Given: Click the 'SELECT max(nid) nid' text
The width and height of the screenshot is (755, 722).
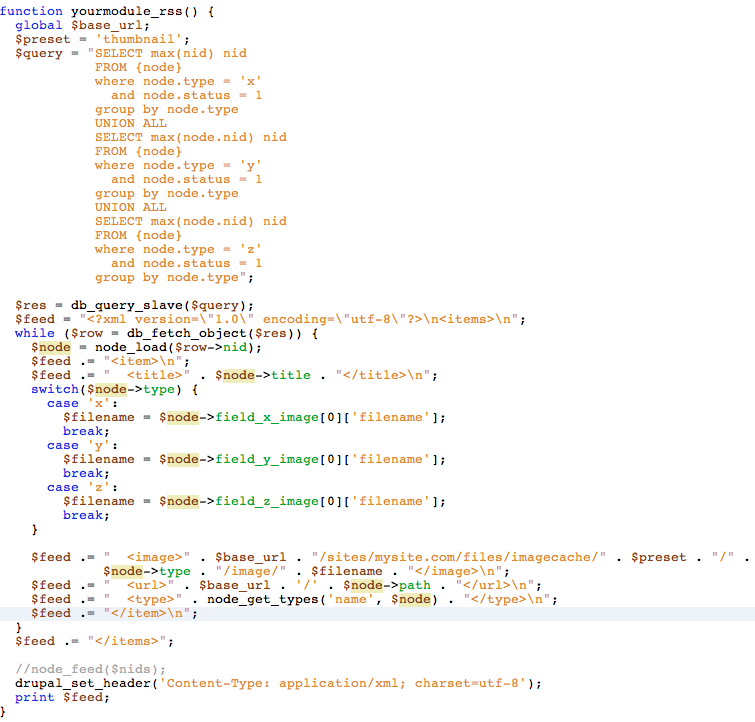Looking at the screenshot, I should (170, 53).
